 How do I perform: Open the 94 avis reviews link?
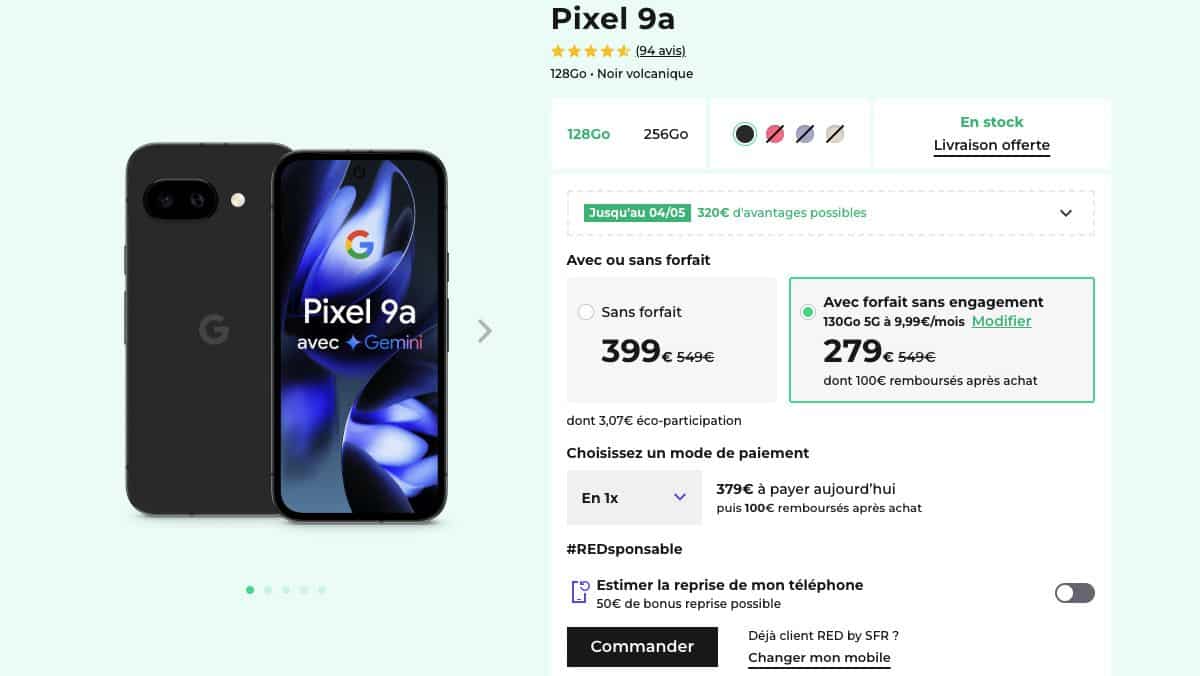[660, 51]
